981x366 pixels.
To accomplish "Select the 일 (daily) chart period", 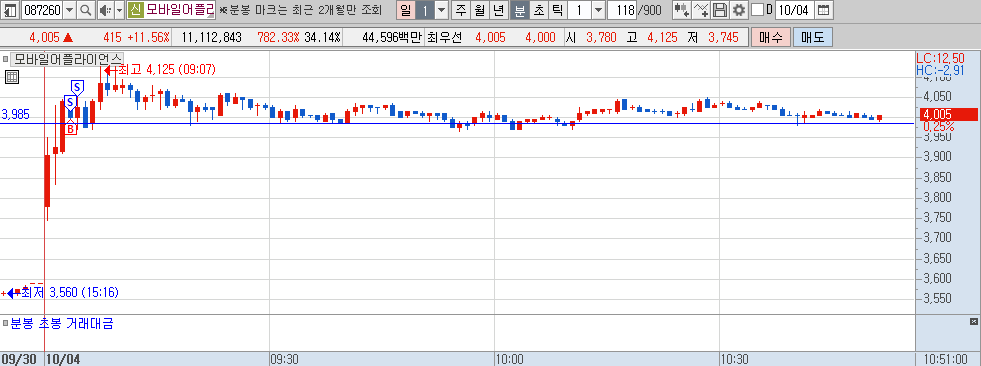I will pos(406,9).
